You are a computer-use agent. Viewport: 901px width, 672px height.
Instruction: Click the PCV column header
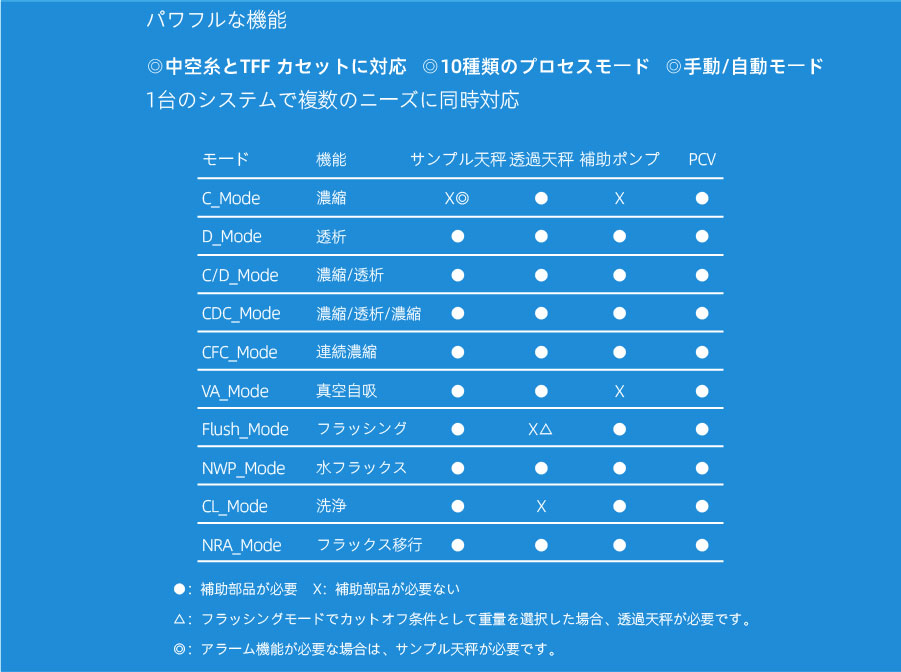[x=702, y=159]
